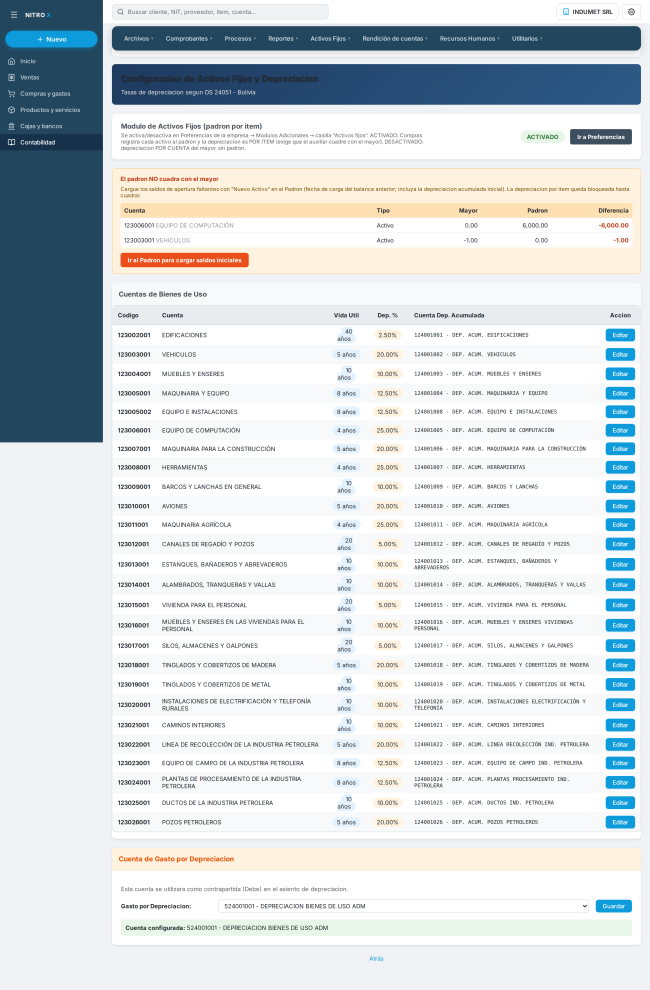Click Editar for POZOS PETROLEROS row

point(620,822)
